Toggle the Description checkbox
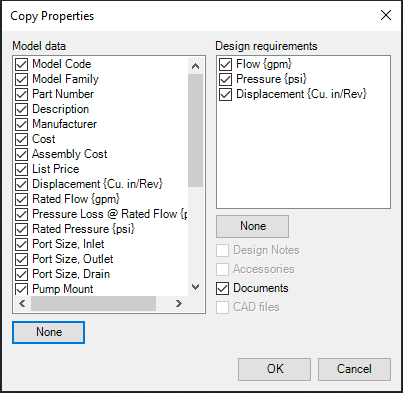The image size is (403, 393). tap(21, 109)
